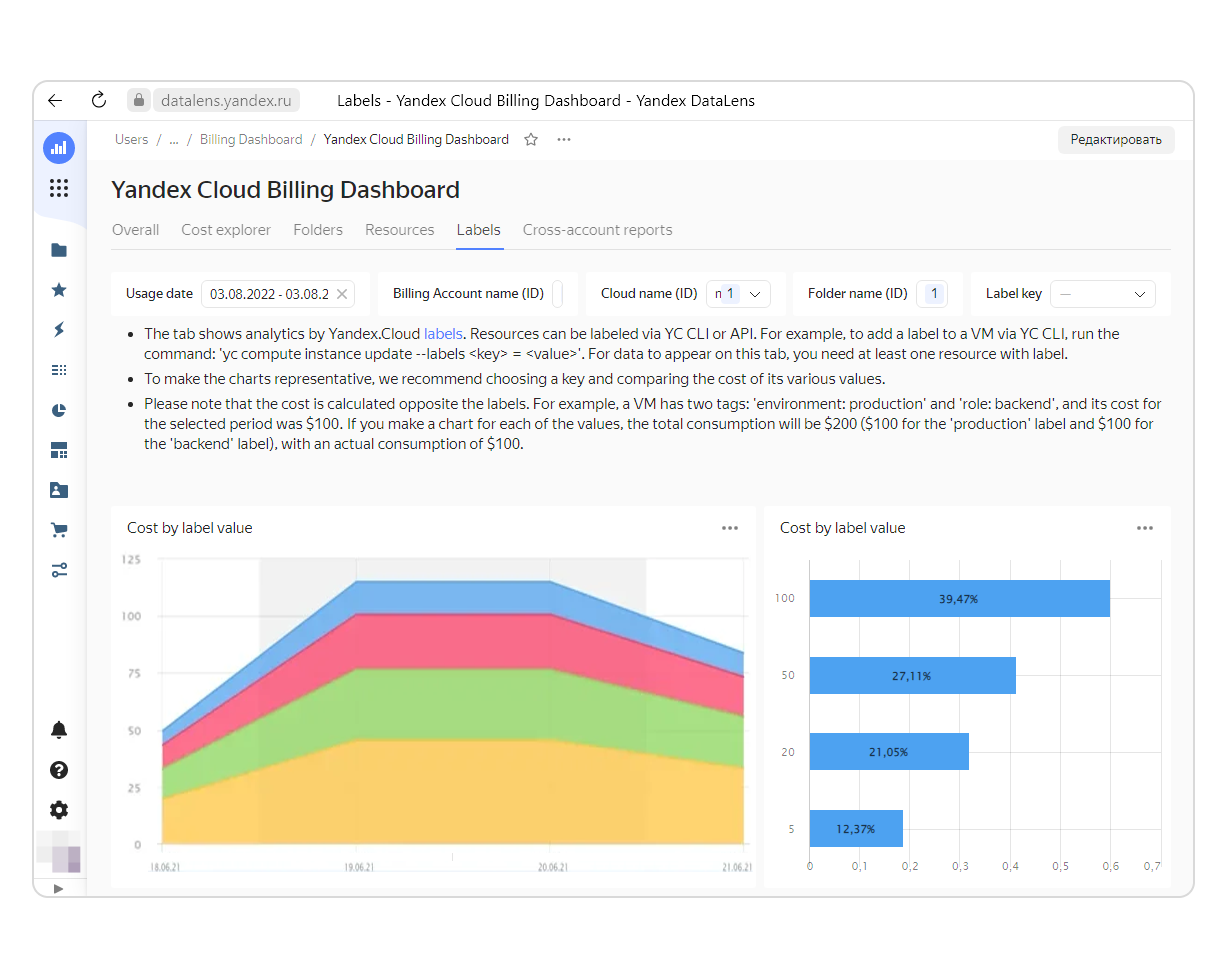Click the user avatar in sidebar

click(x=59, y=851)
